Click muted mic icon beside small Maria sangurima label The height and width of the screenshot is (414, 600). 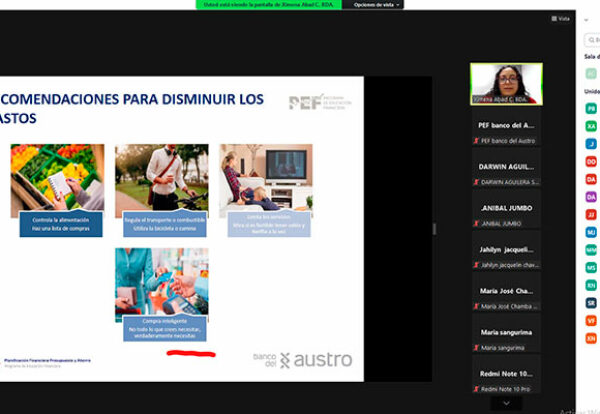(476, 348)
